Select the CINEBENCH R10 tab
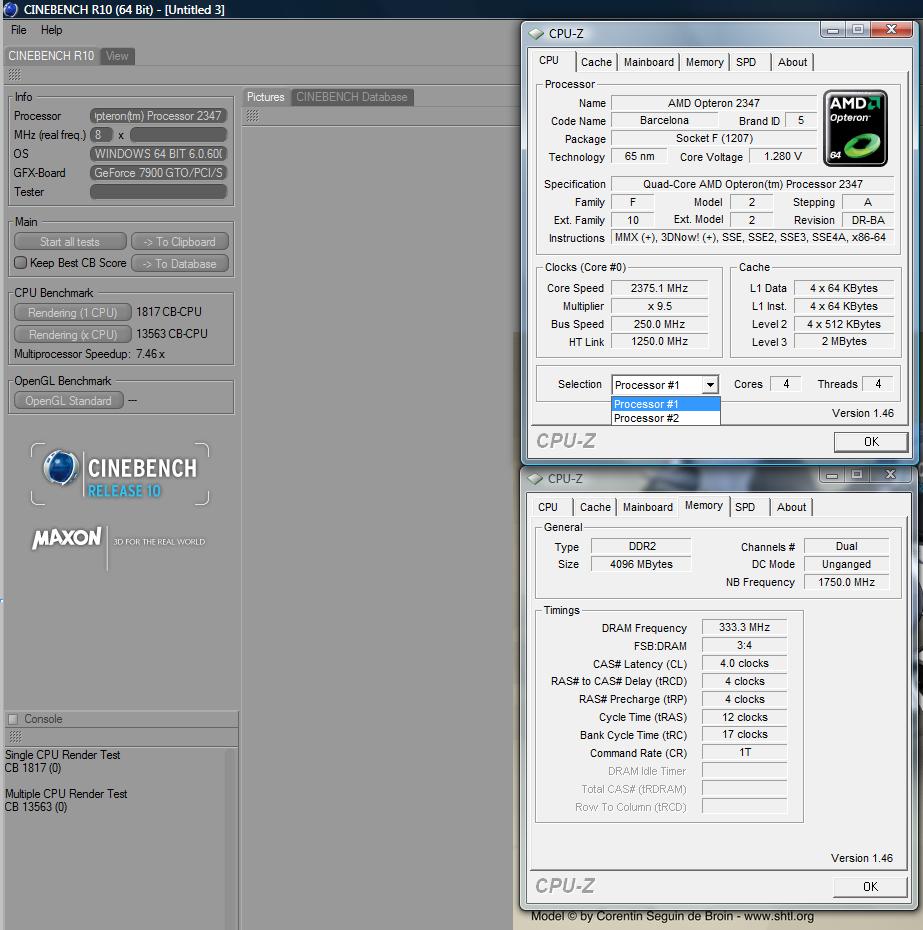Image resolution: width=923 pixels, height=930 pixels. point(51,56)
